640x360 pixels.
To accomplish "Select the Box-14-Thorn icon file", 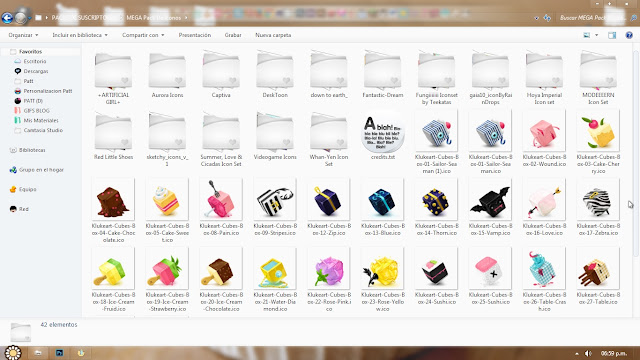I will pos(436,207).
